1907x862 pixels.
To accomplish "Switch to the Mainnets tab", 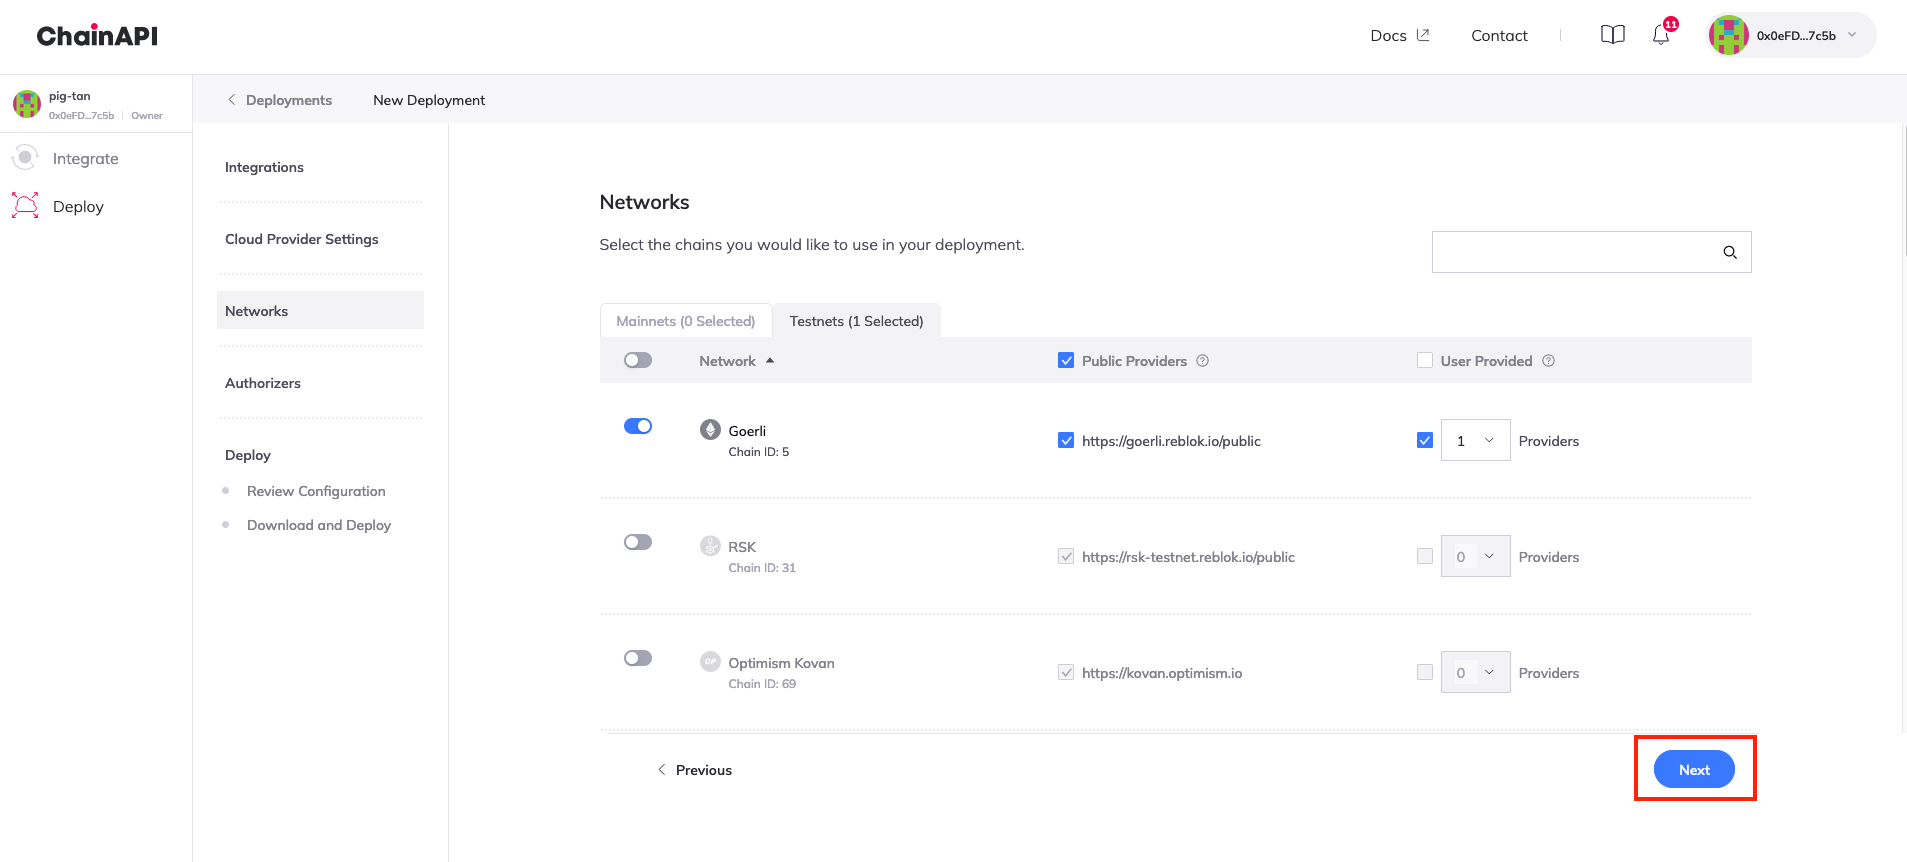I will [x=685, y=321].
